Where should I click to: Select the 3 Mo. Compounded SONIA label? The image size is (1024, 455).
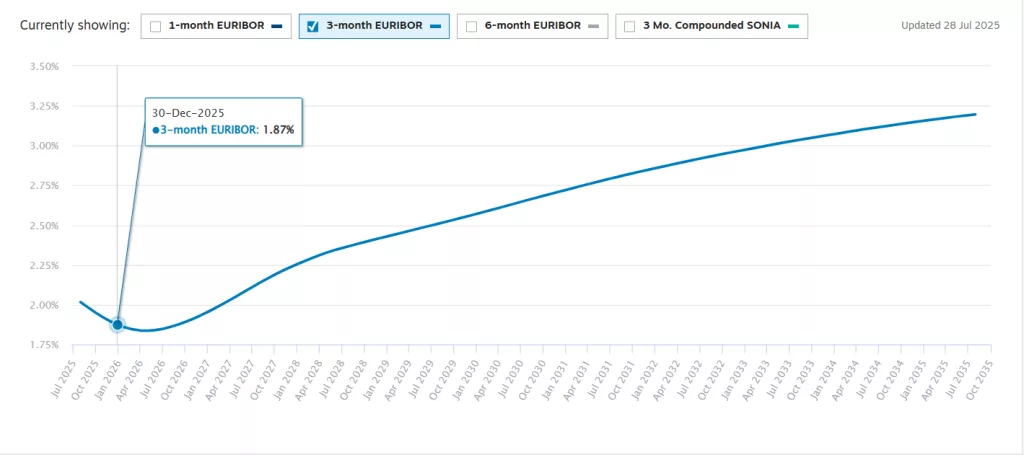coord(711,27)
